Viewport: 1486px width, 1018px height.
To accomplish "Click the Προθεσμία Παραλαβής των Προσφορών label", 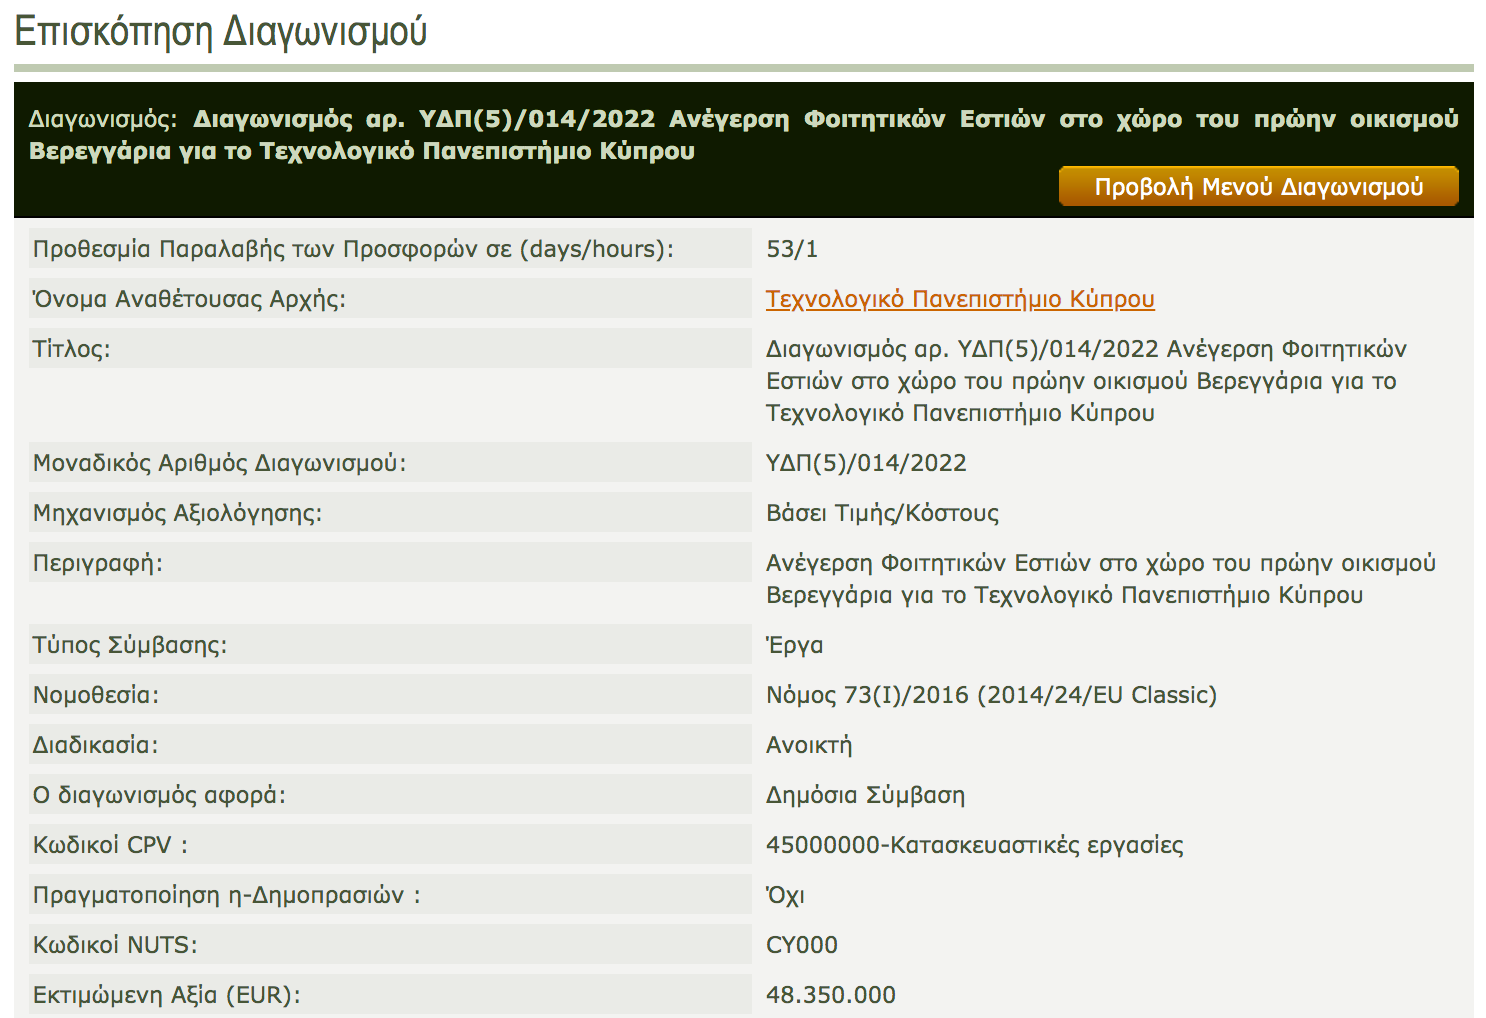I will 353,249.
